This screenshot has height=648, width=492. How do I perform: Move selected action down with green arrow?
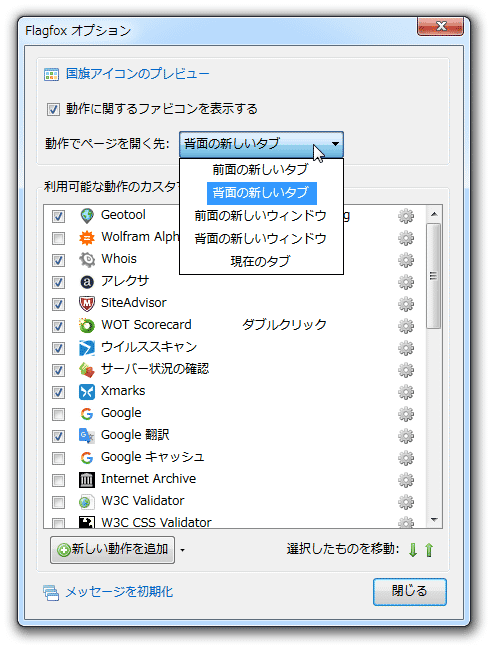coord(413,550)
